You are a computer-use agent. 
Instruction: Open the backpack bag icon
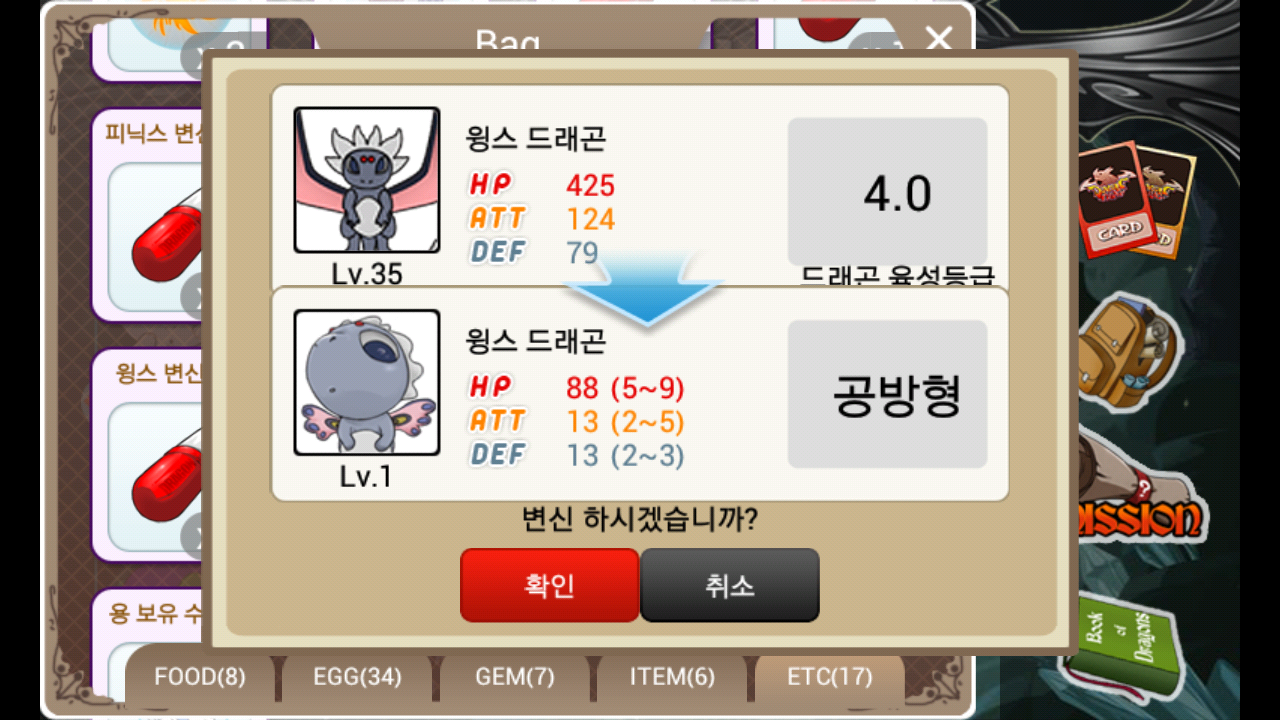coord(1131,352)
